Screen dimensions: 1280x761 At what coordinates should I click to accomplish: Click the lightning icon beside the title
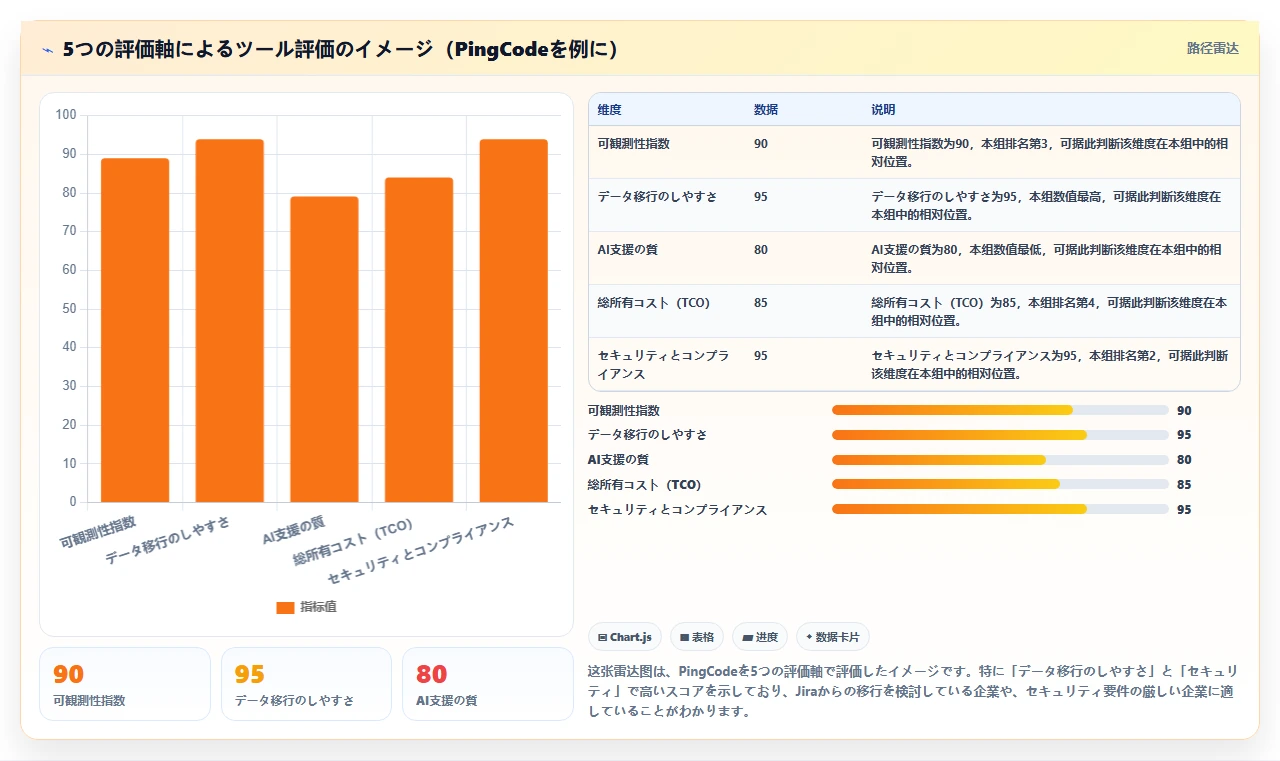(47, 49)
